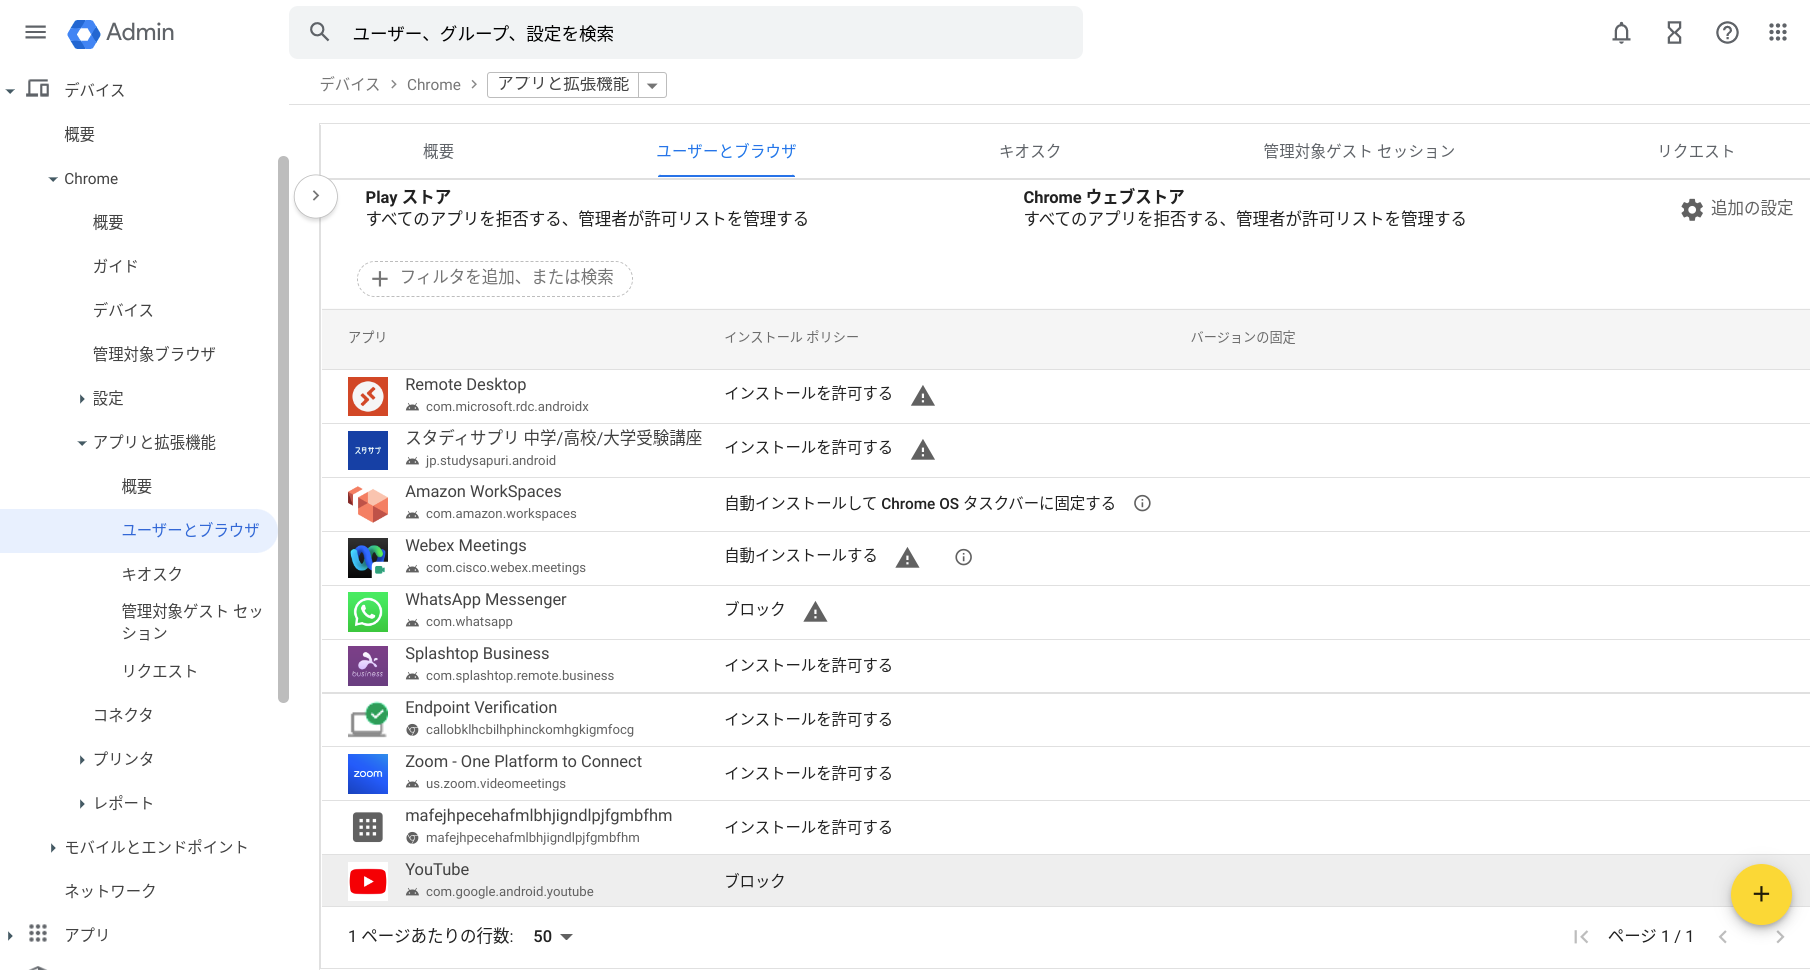Change YouTube install policy ブロック

click(755, 881)
